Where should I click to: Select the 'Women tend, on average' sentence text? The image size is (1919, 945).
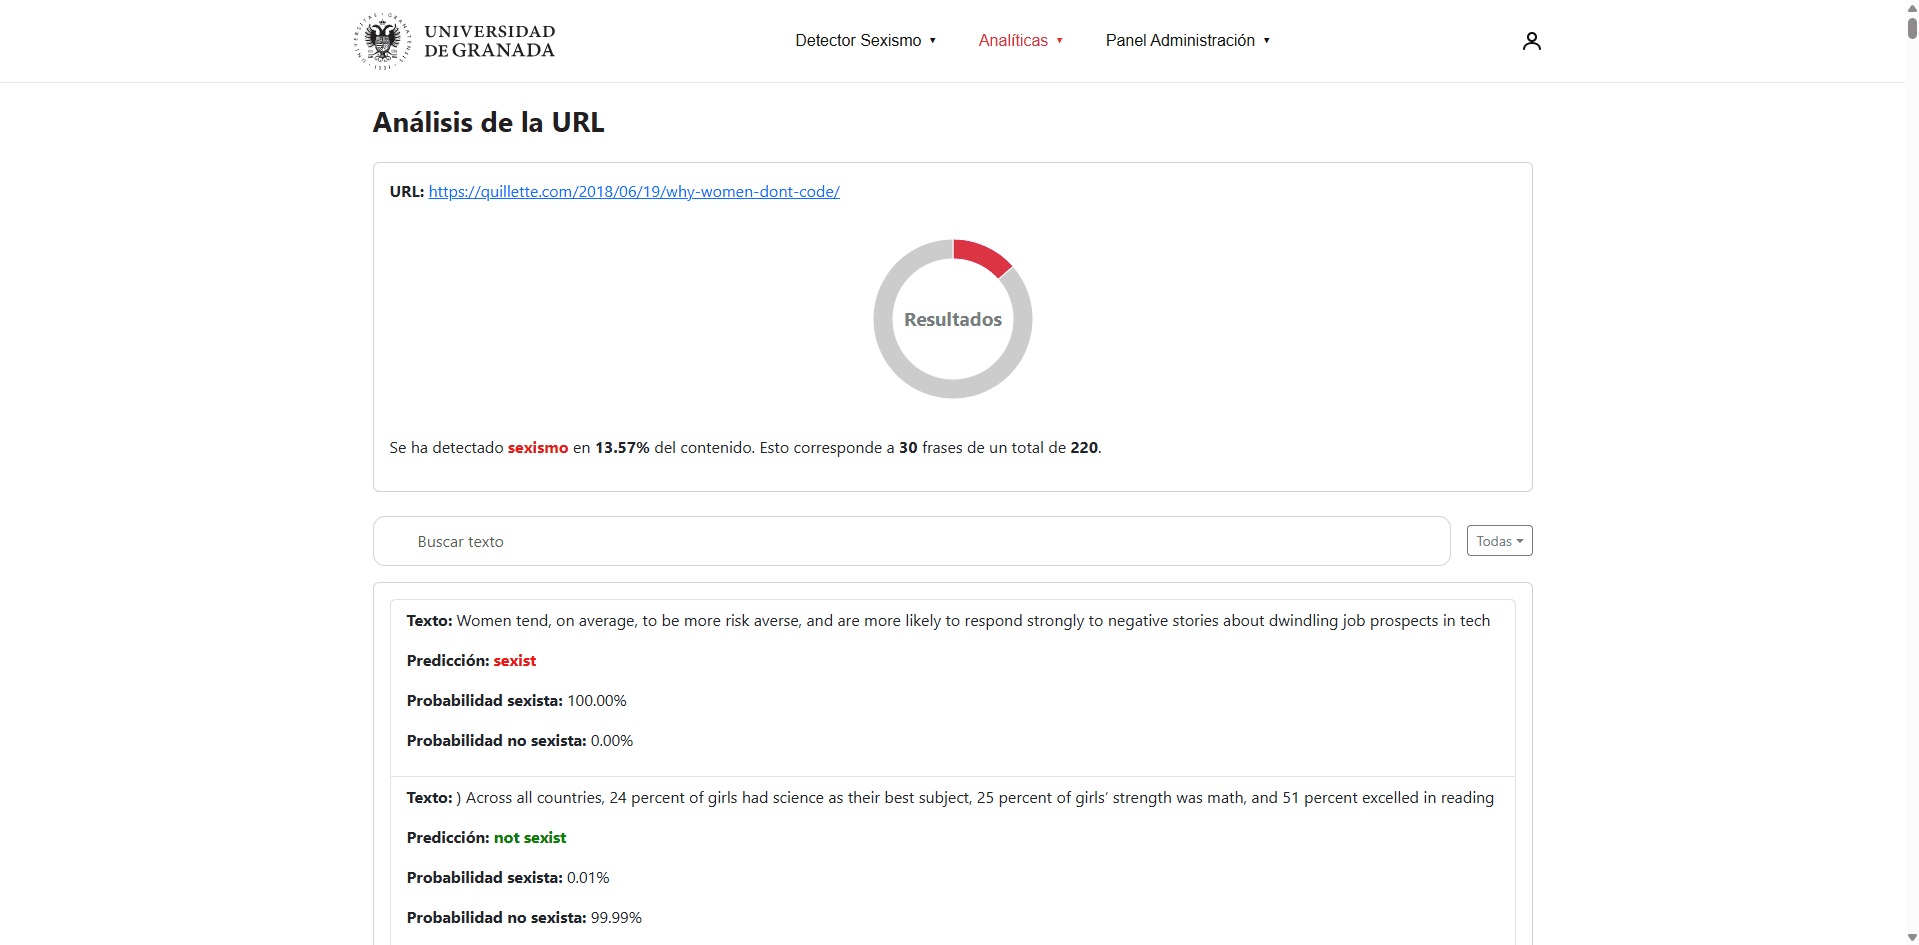click(x=973, y=620)
